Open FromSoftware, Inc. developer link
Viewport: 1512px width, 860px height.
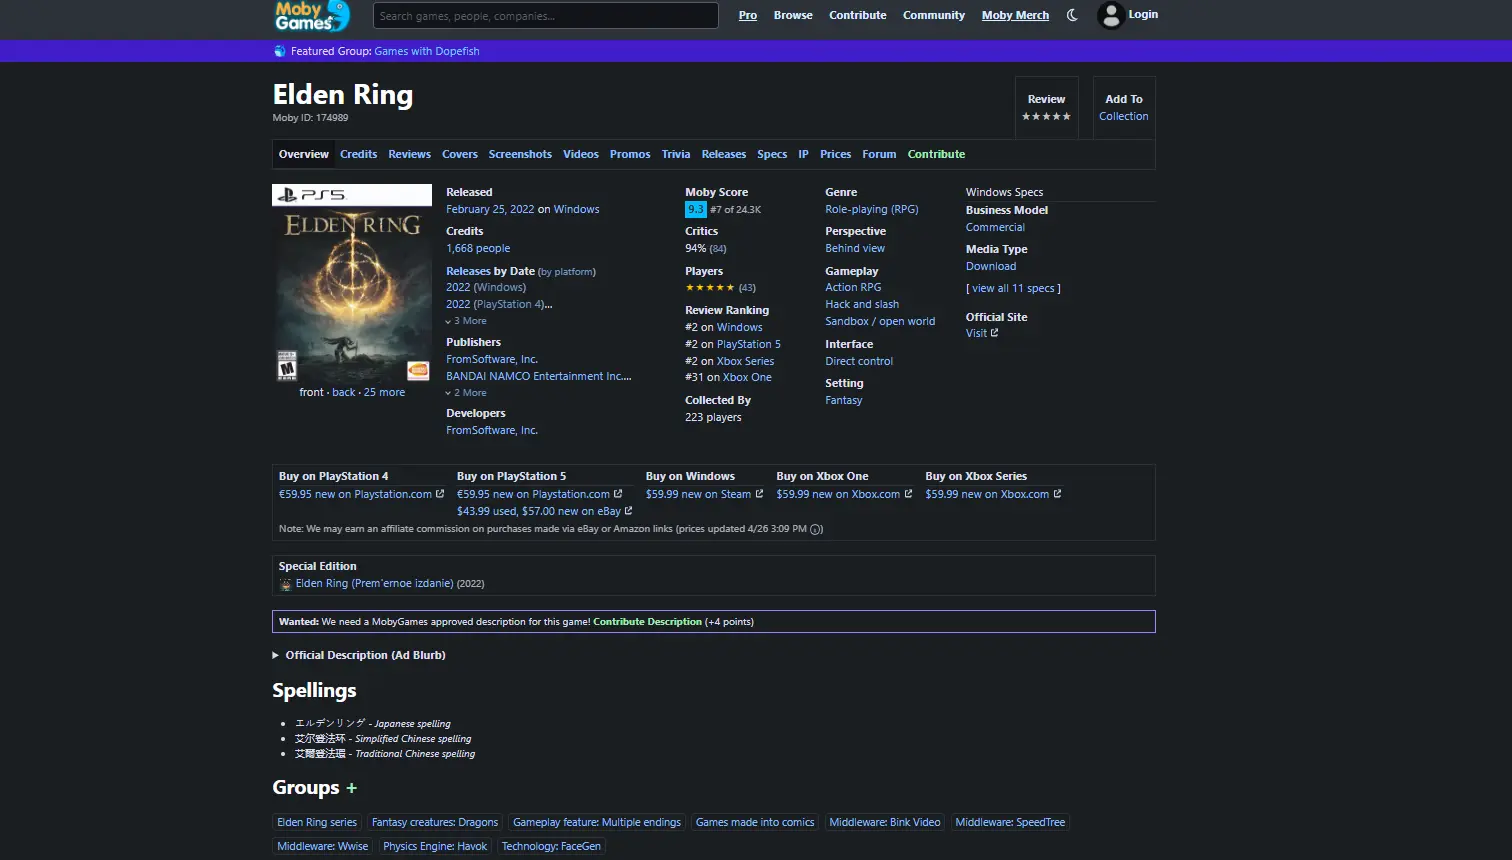click(x=492, y=430)
